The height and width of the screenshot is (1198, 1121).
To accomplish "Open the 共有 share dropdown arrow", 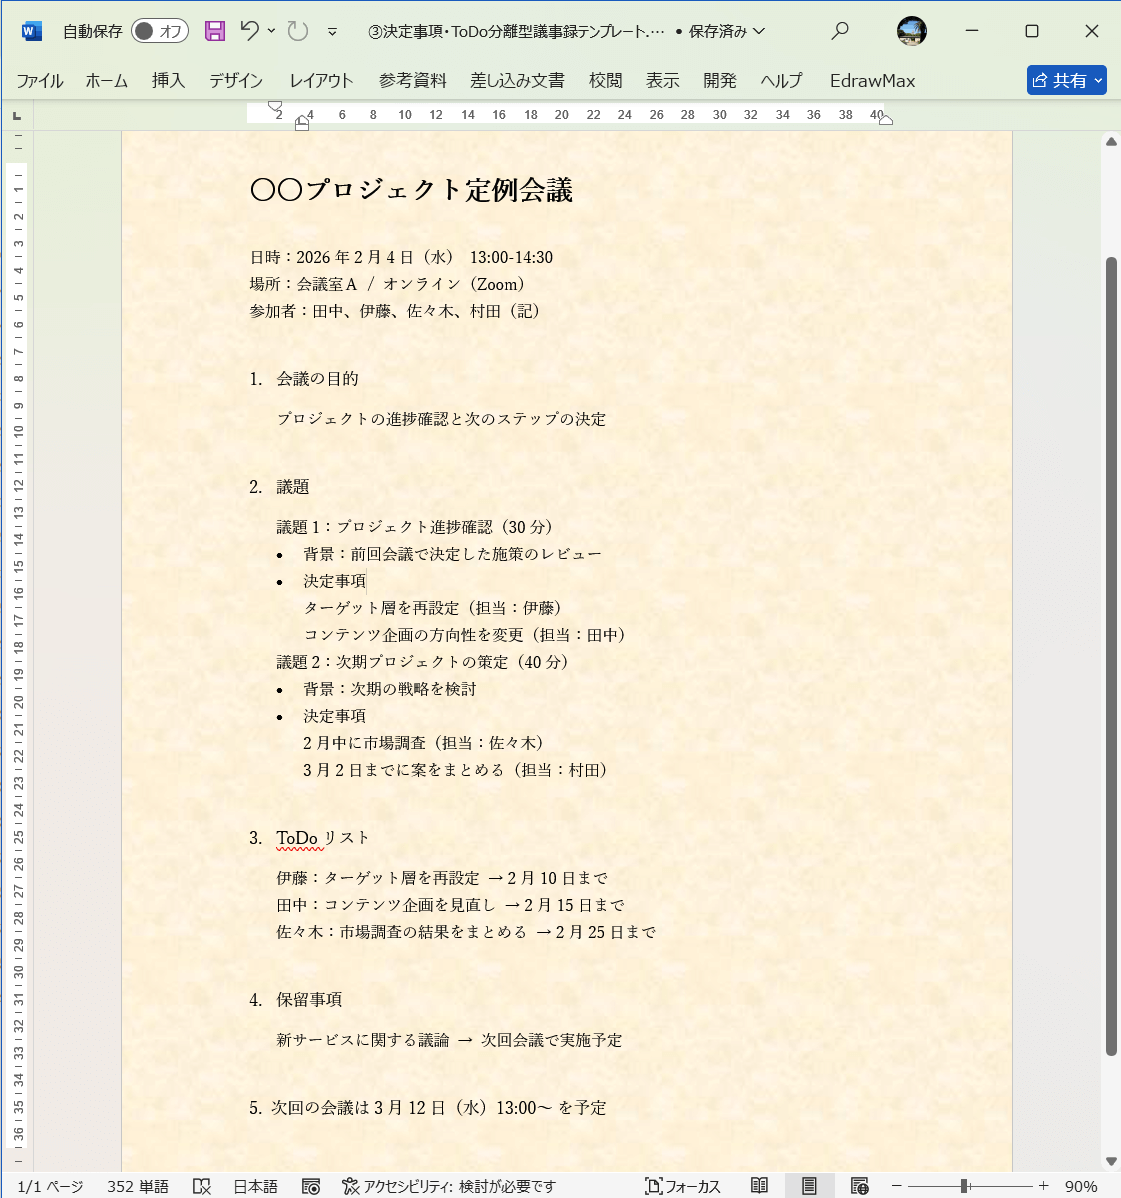I will point(1096,80).
